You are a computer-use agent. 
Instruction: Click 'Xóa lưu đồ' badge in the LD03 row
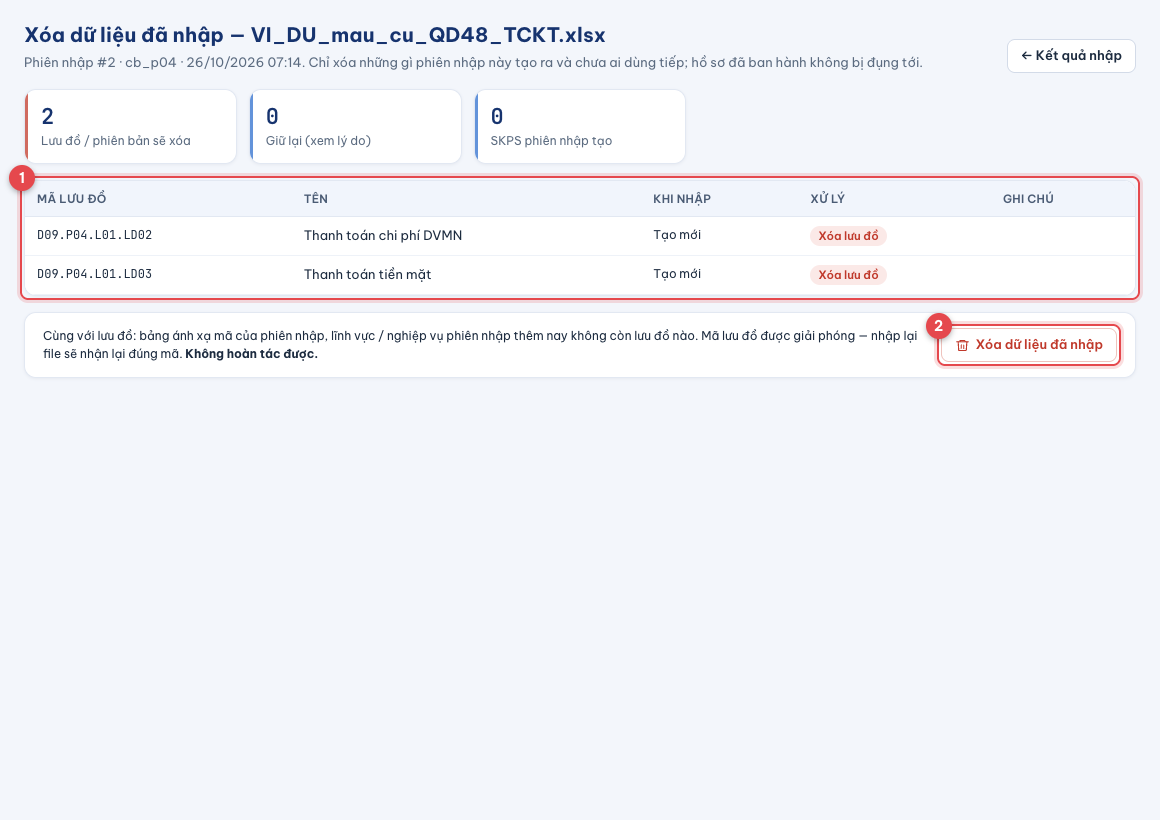click(848, 275)
